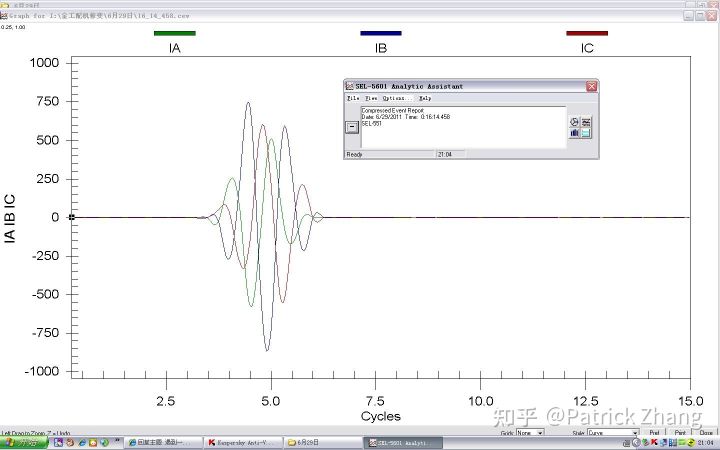Open the File menu in Analytic Assistant
Image resolution: width=720 pixels, height=450 pixels.
point(352,99)
